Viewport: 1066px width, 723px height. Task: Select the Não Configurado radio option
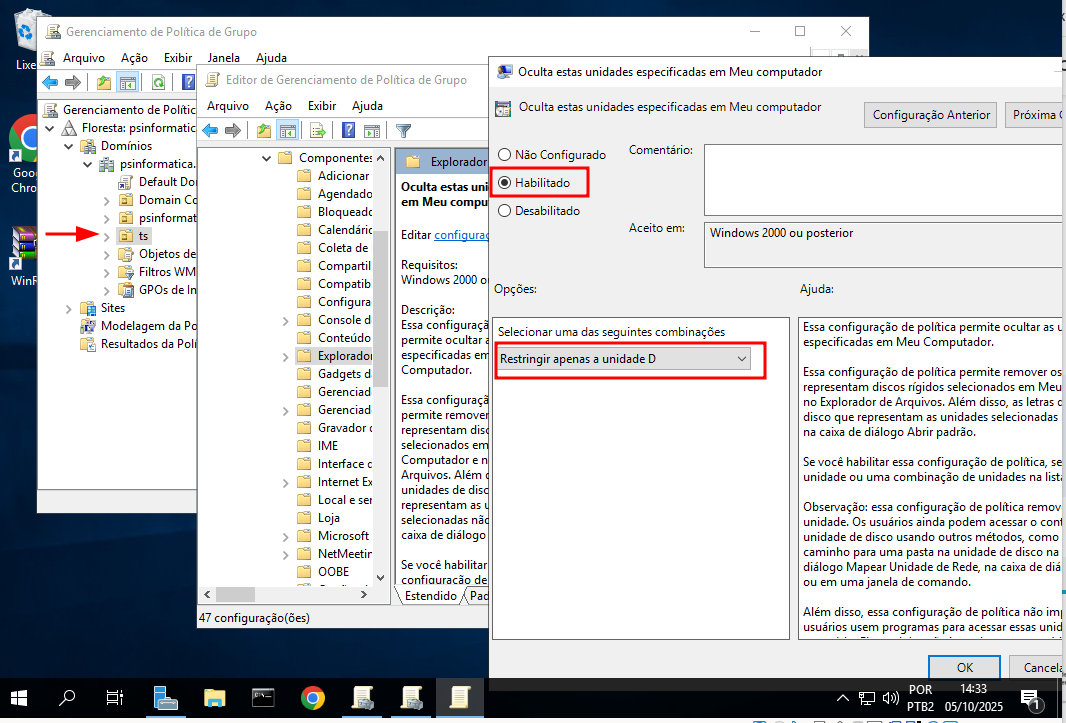coord(505,155)
